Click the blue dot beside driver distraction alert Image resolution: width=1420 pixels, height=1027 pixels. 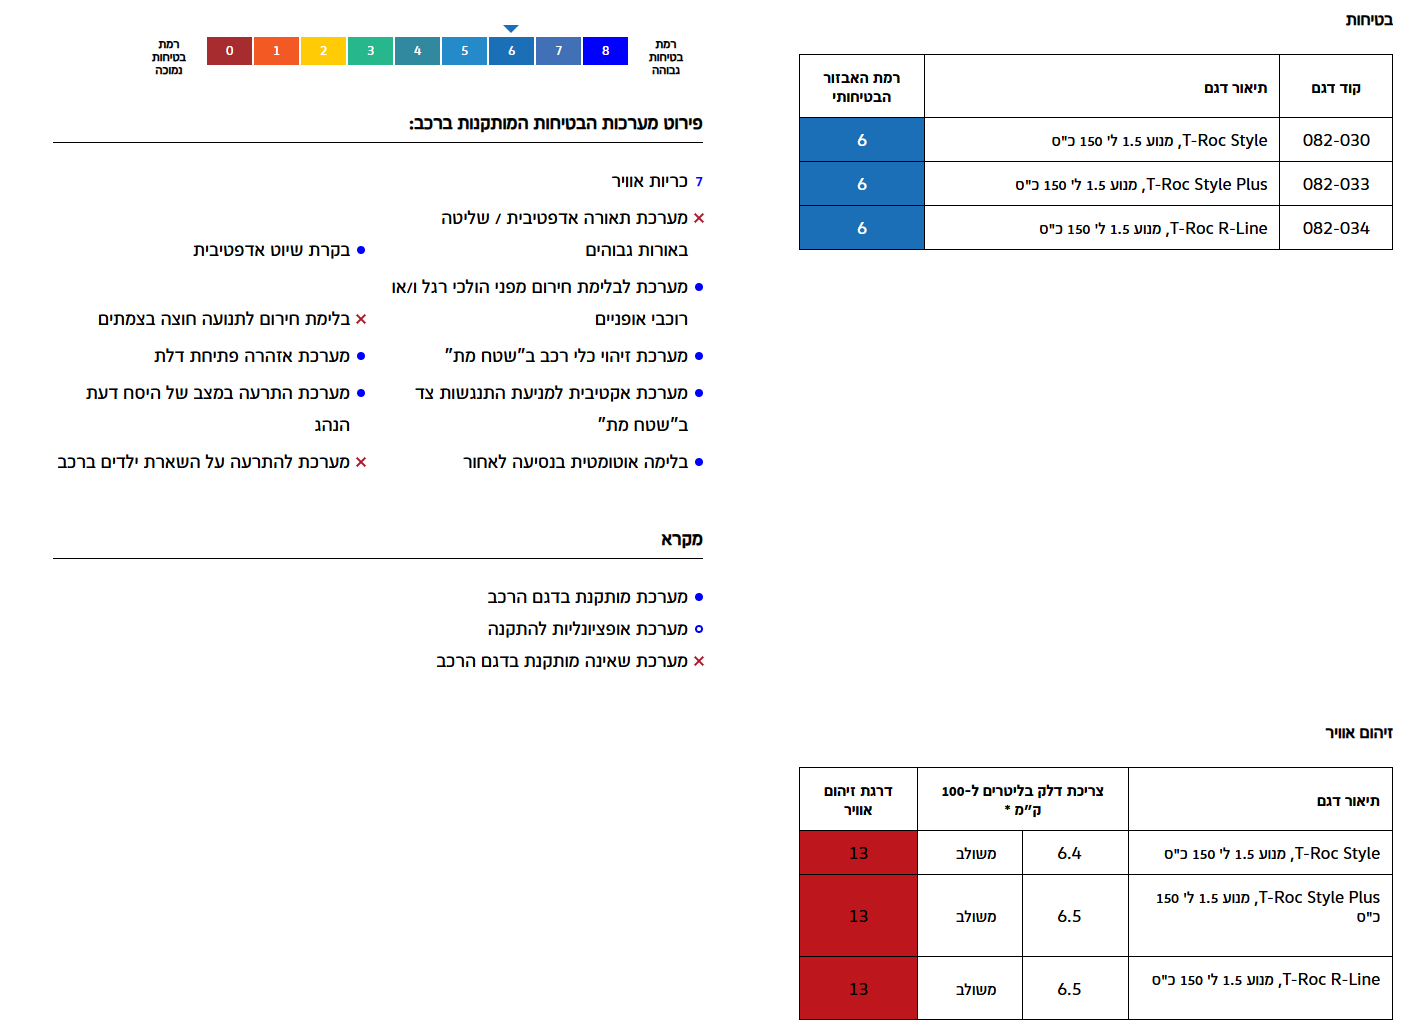(361, 393)
